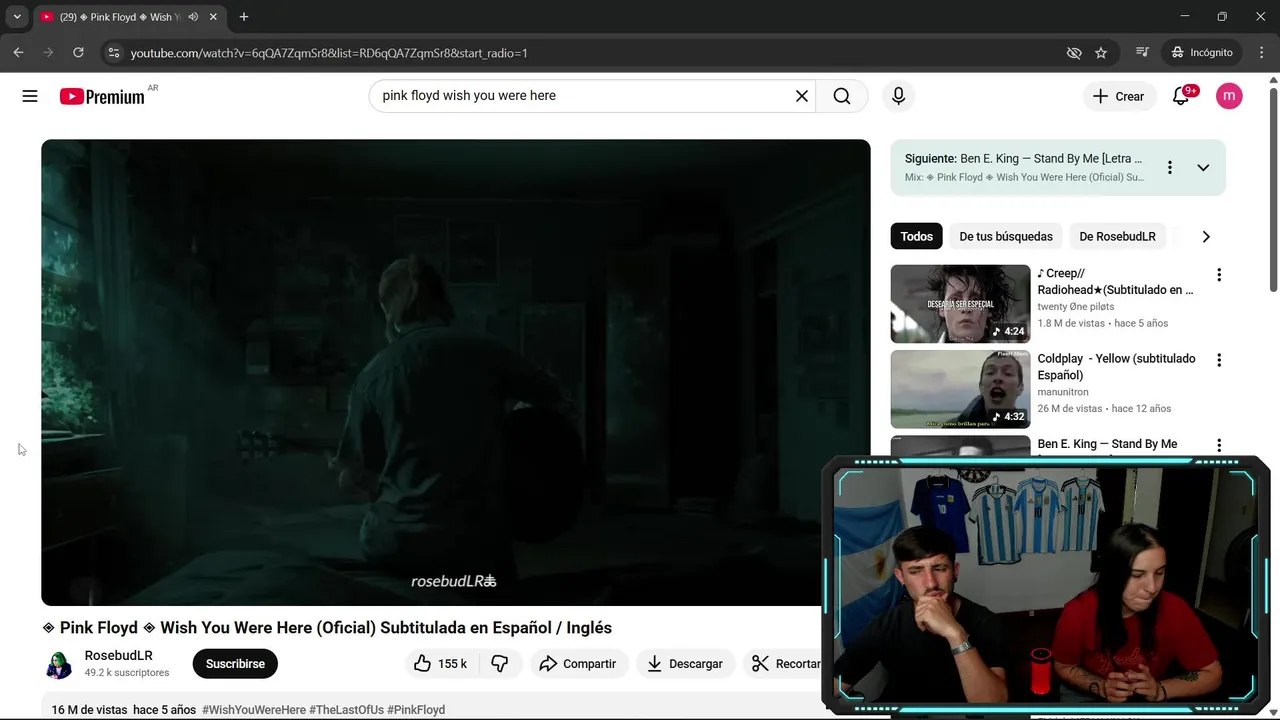Subscribe with Suscribirse button
This screenshot has width=1280, height=720.
[235, 664]
